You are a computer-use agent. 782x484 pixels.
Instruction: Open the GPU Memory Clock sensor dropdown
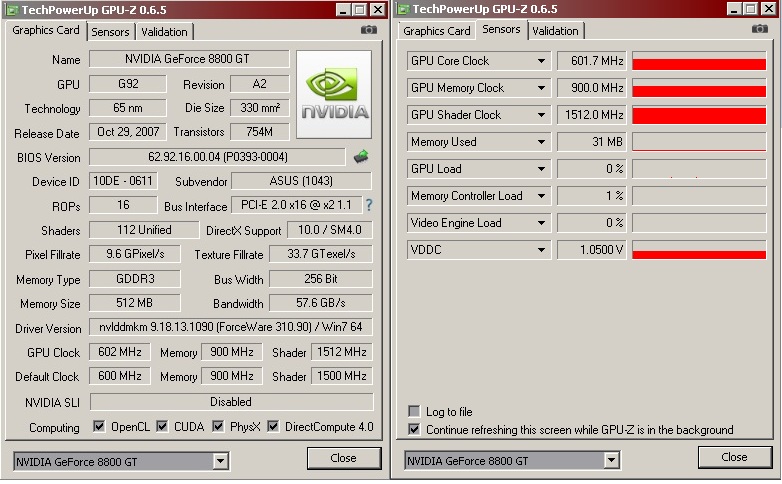541,88
